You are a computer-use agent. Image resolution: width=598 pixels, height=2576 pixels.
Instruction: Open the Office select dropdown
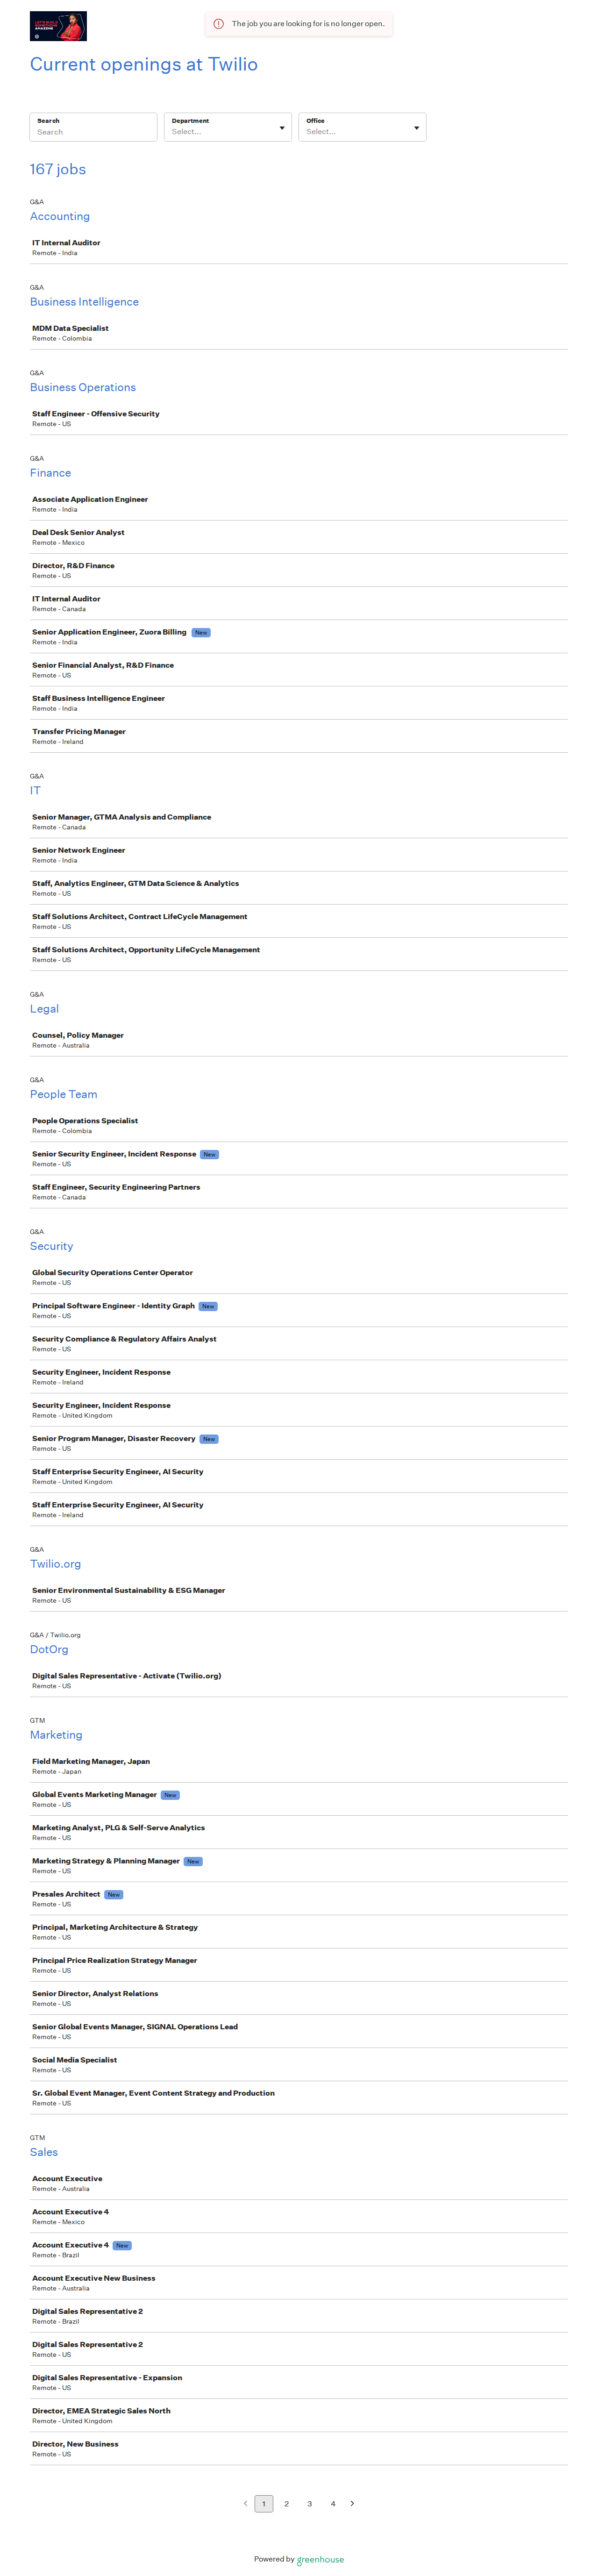click(x=362, y=127)
